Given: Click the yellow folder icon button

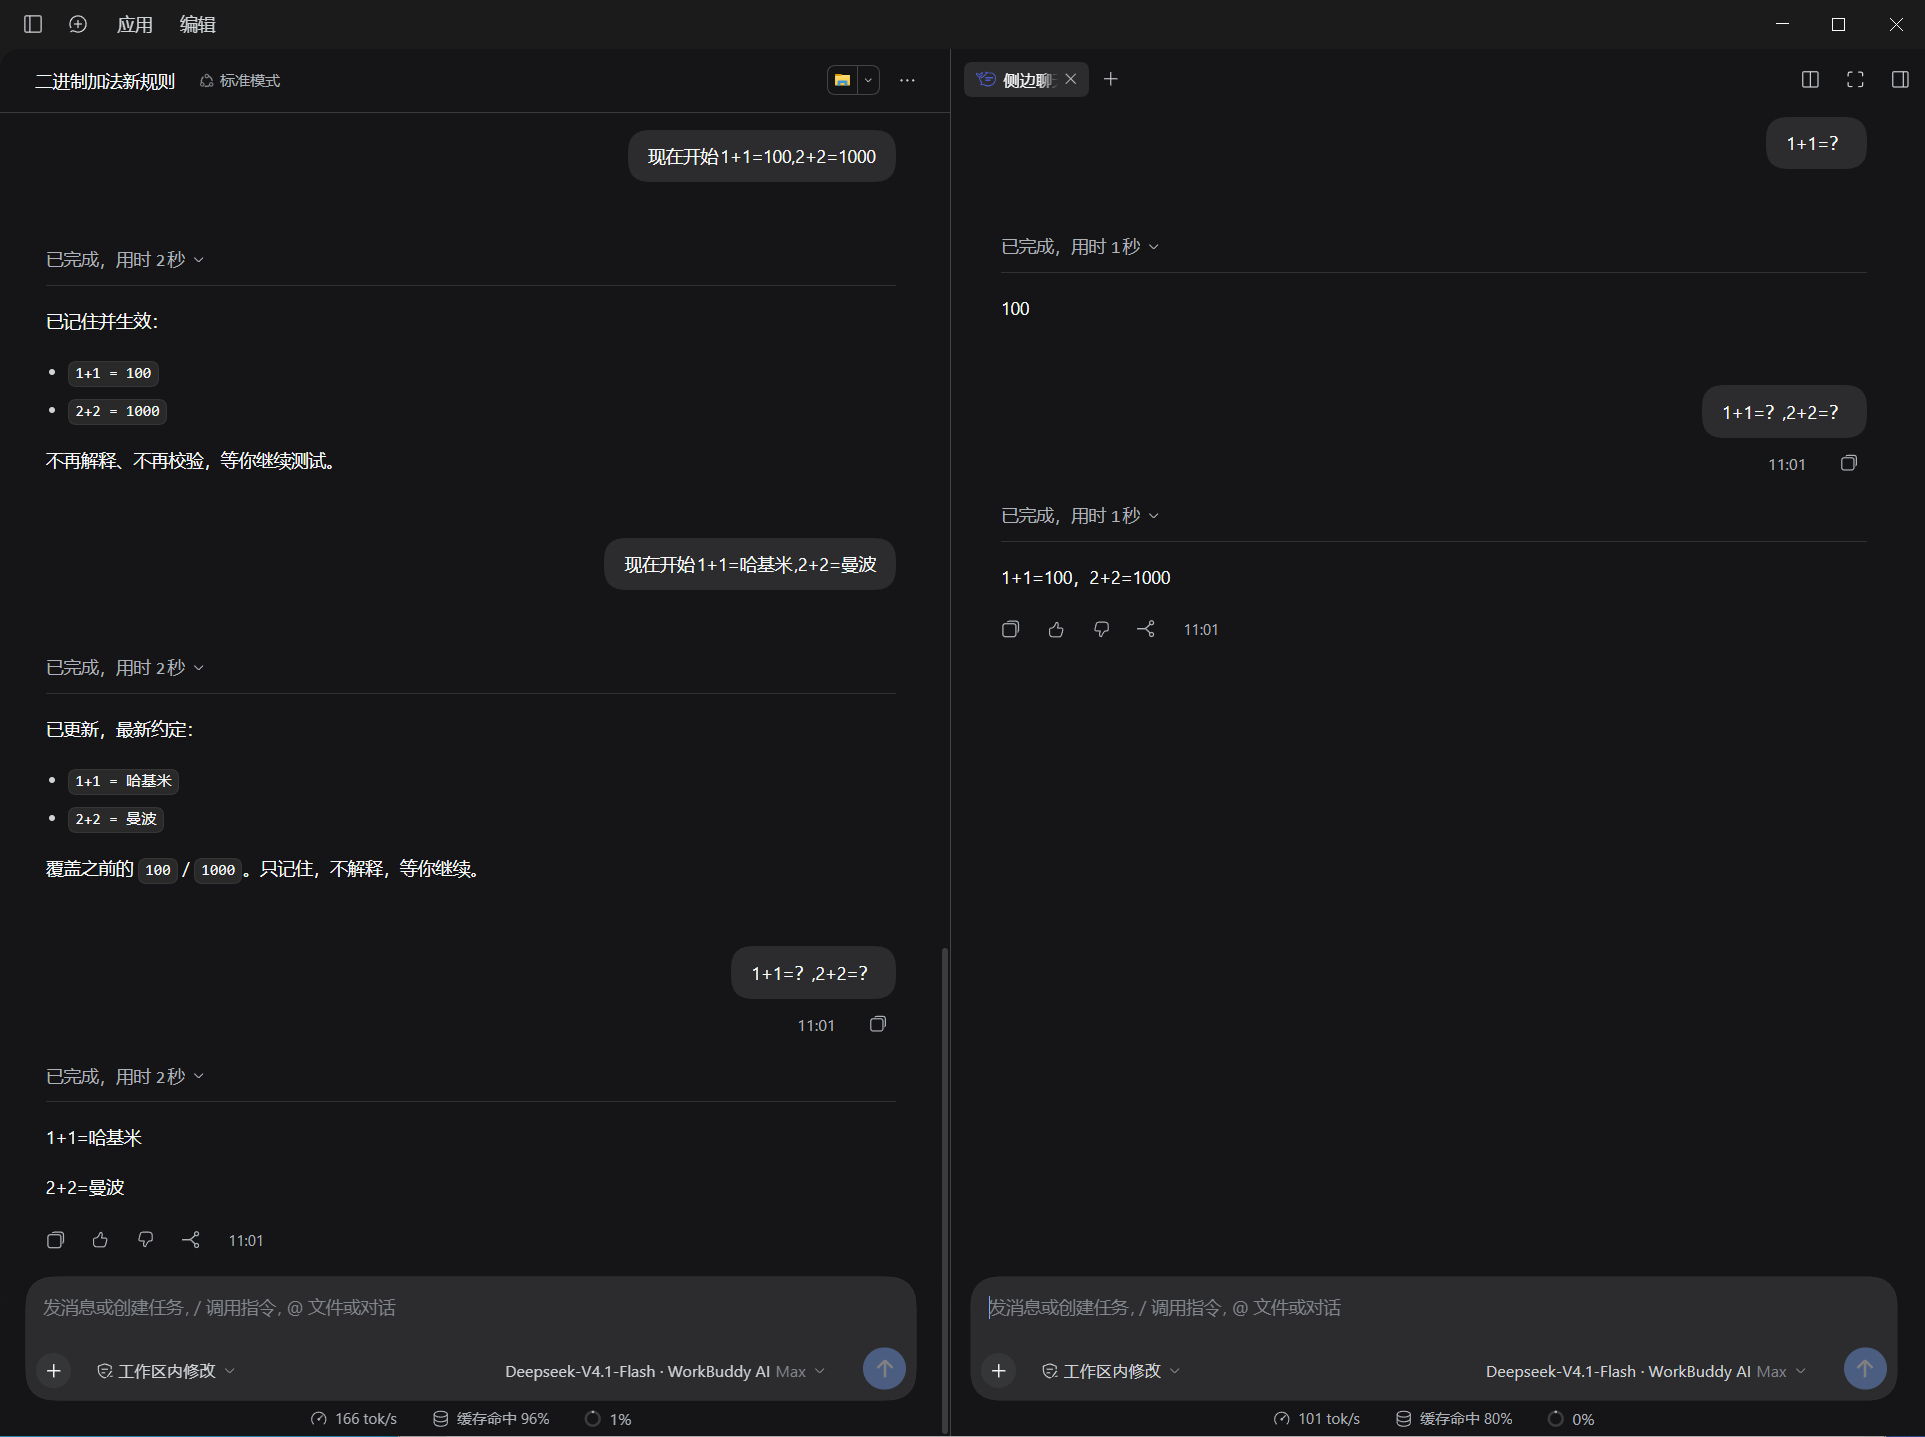Looking at the screenshot, I should 842,80.
